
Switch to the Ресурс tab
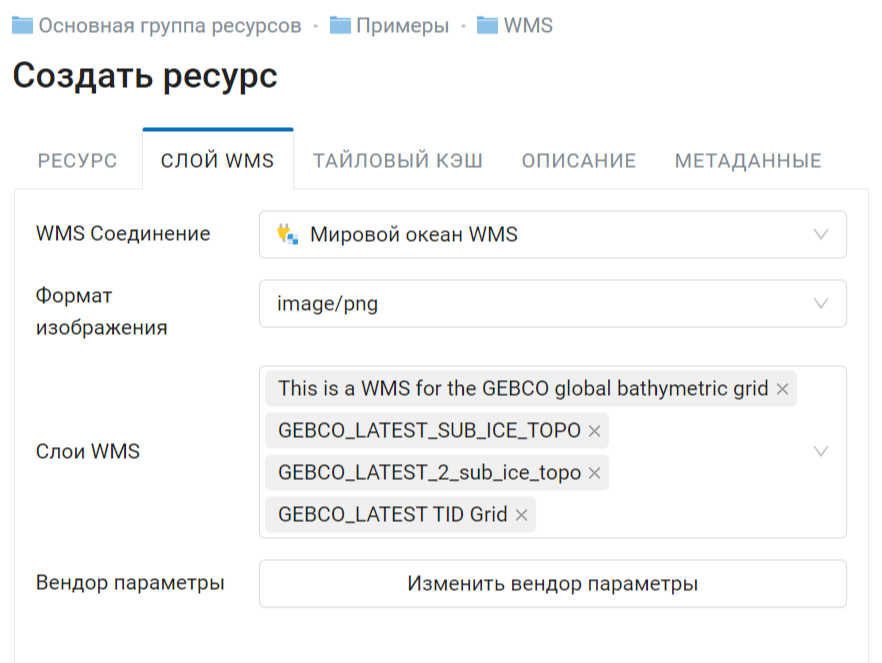point(78,161)
